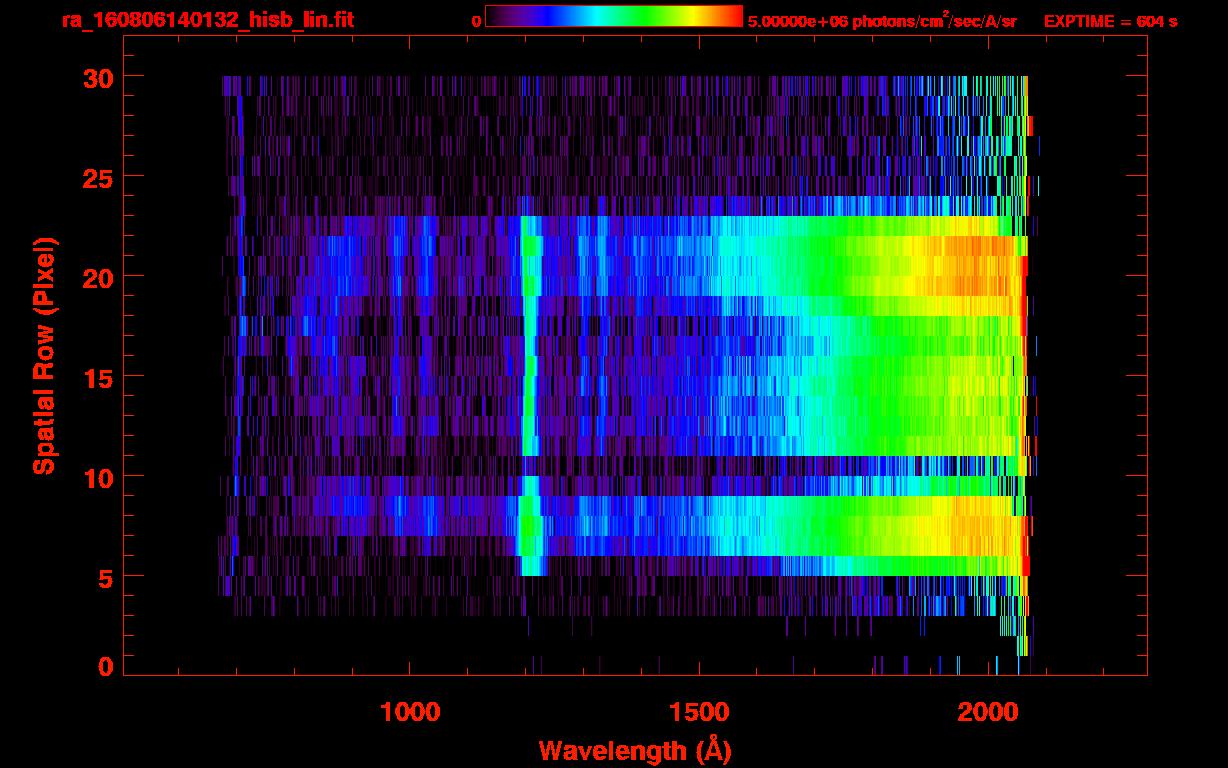Viewport: 1228px width, 768px height.
Task: Click the x-axis tick label 2000
Action: coord(990,712)
